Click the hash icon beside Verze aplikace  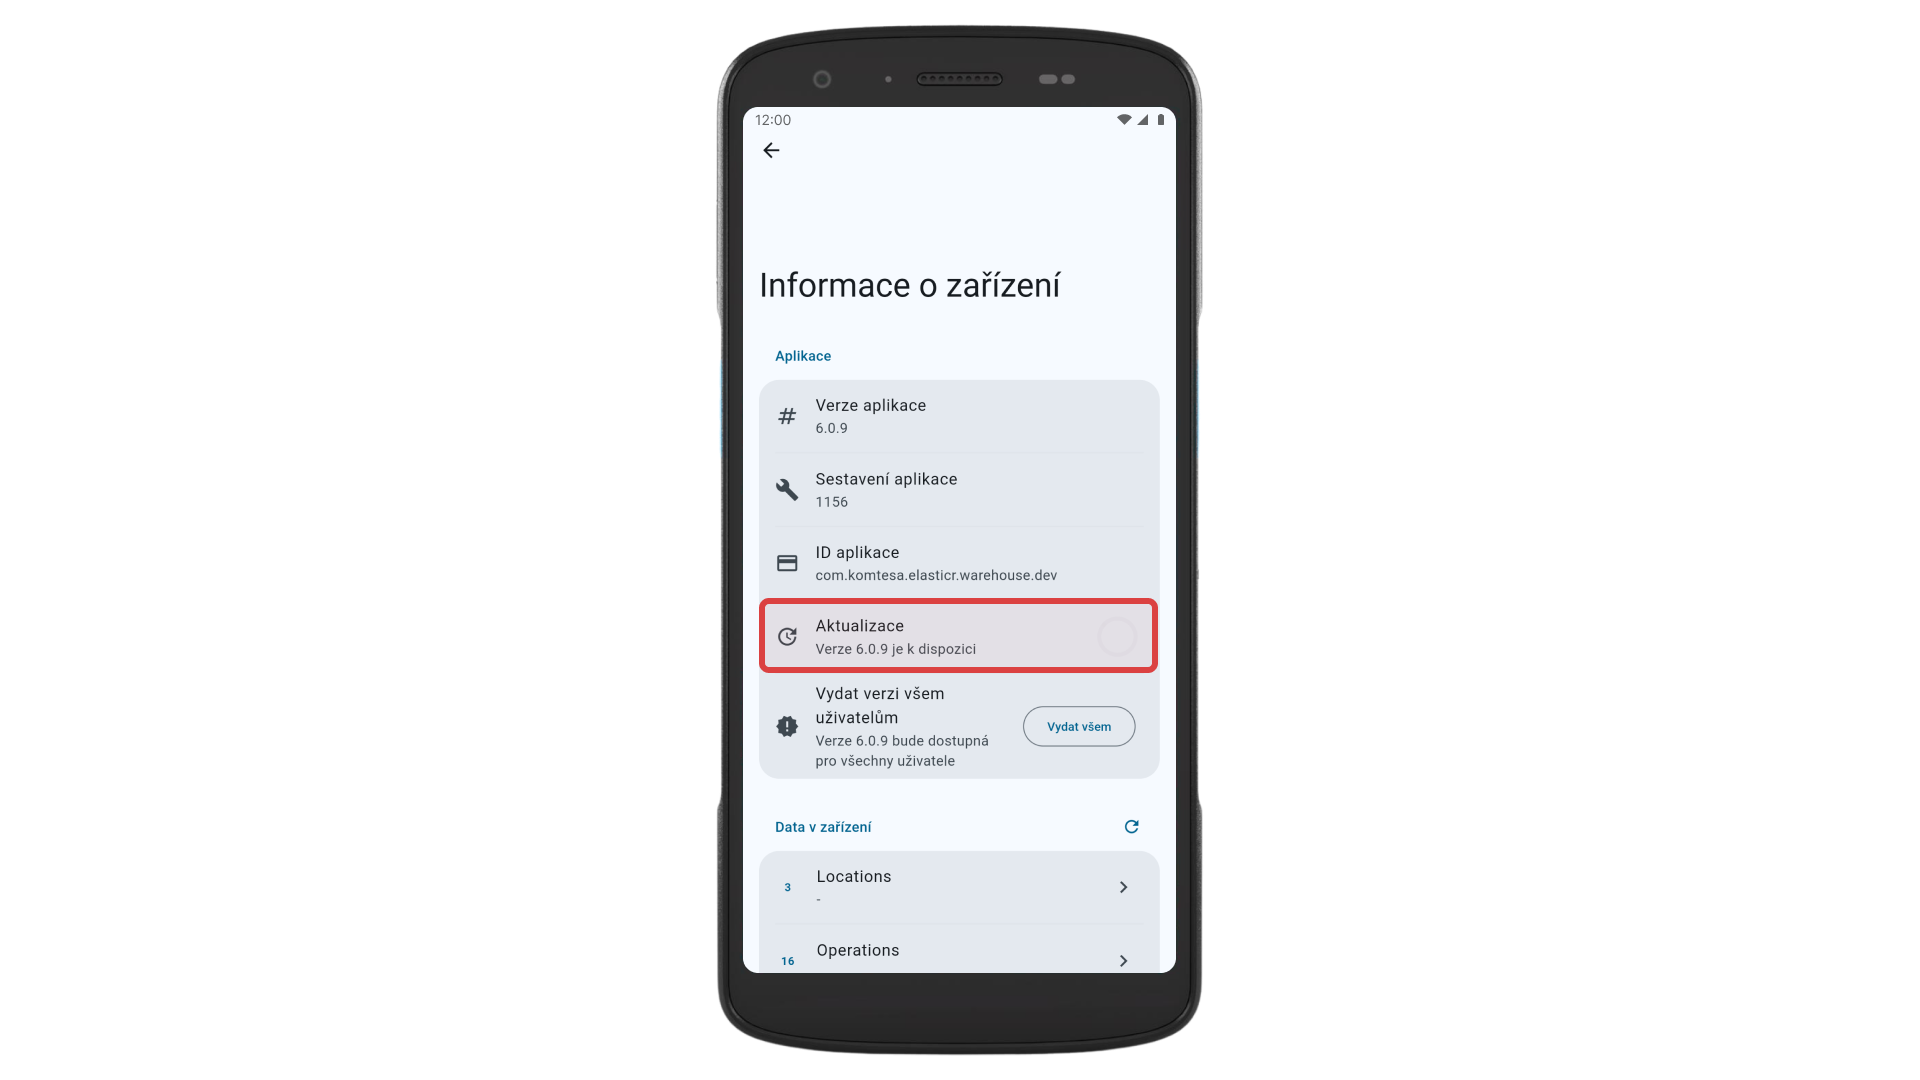787,416
